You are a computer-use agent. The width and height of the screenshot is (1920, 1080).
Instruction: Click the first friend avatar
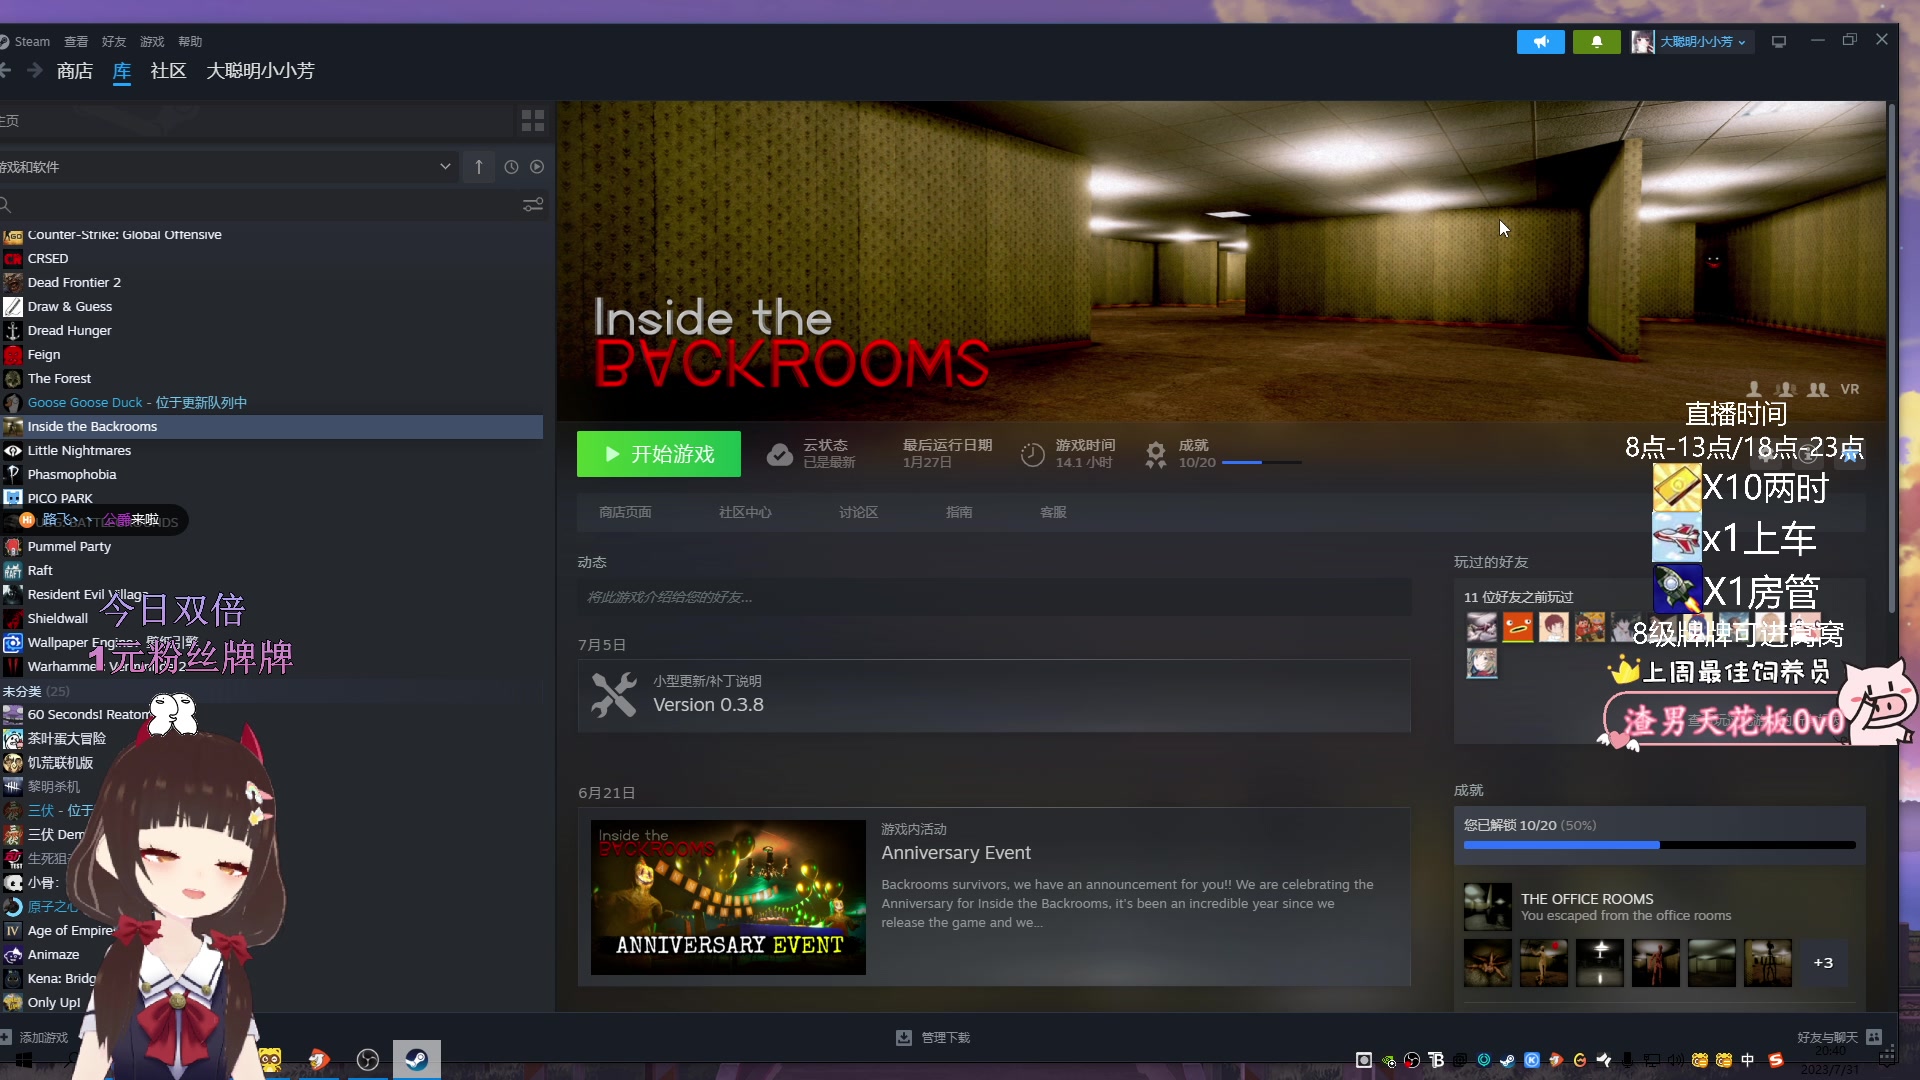coord(1481,628)
